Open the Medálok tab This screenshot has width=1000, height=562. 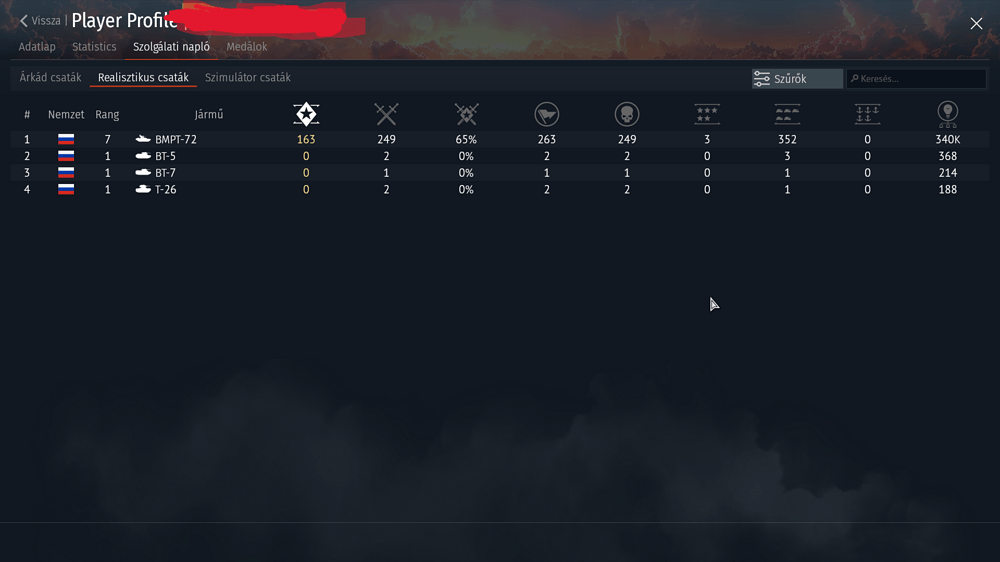tap(247, 47)
